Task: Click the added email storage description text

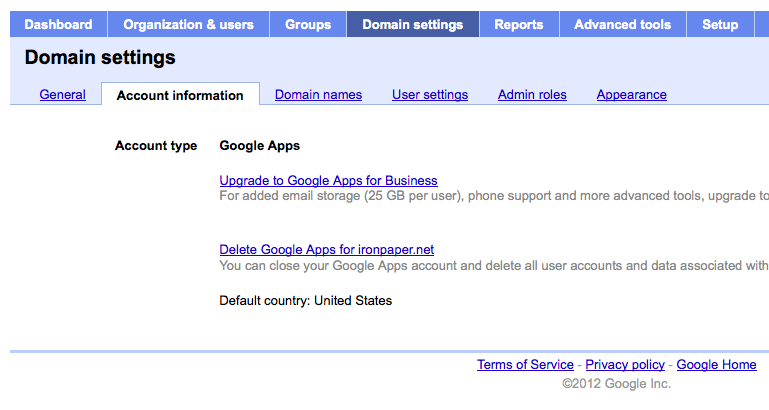Action: pyautogui.click(x=494, y=196)
